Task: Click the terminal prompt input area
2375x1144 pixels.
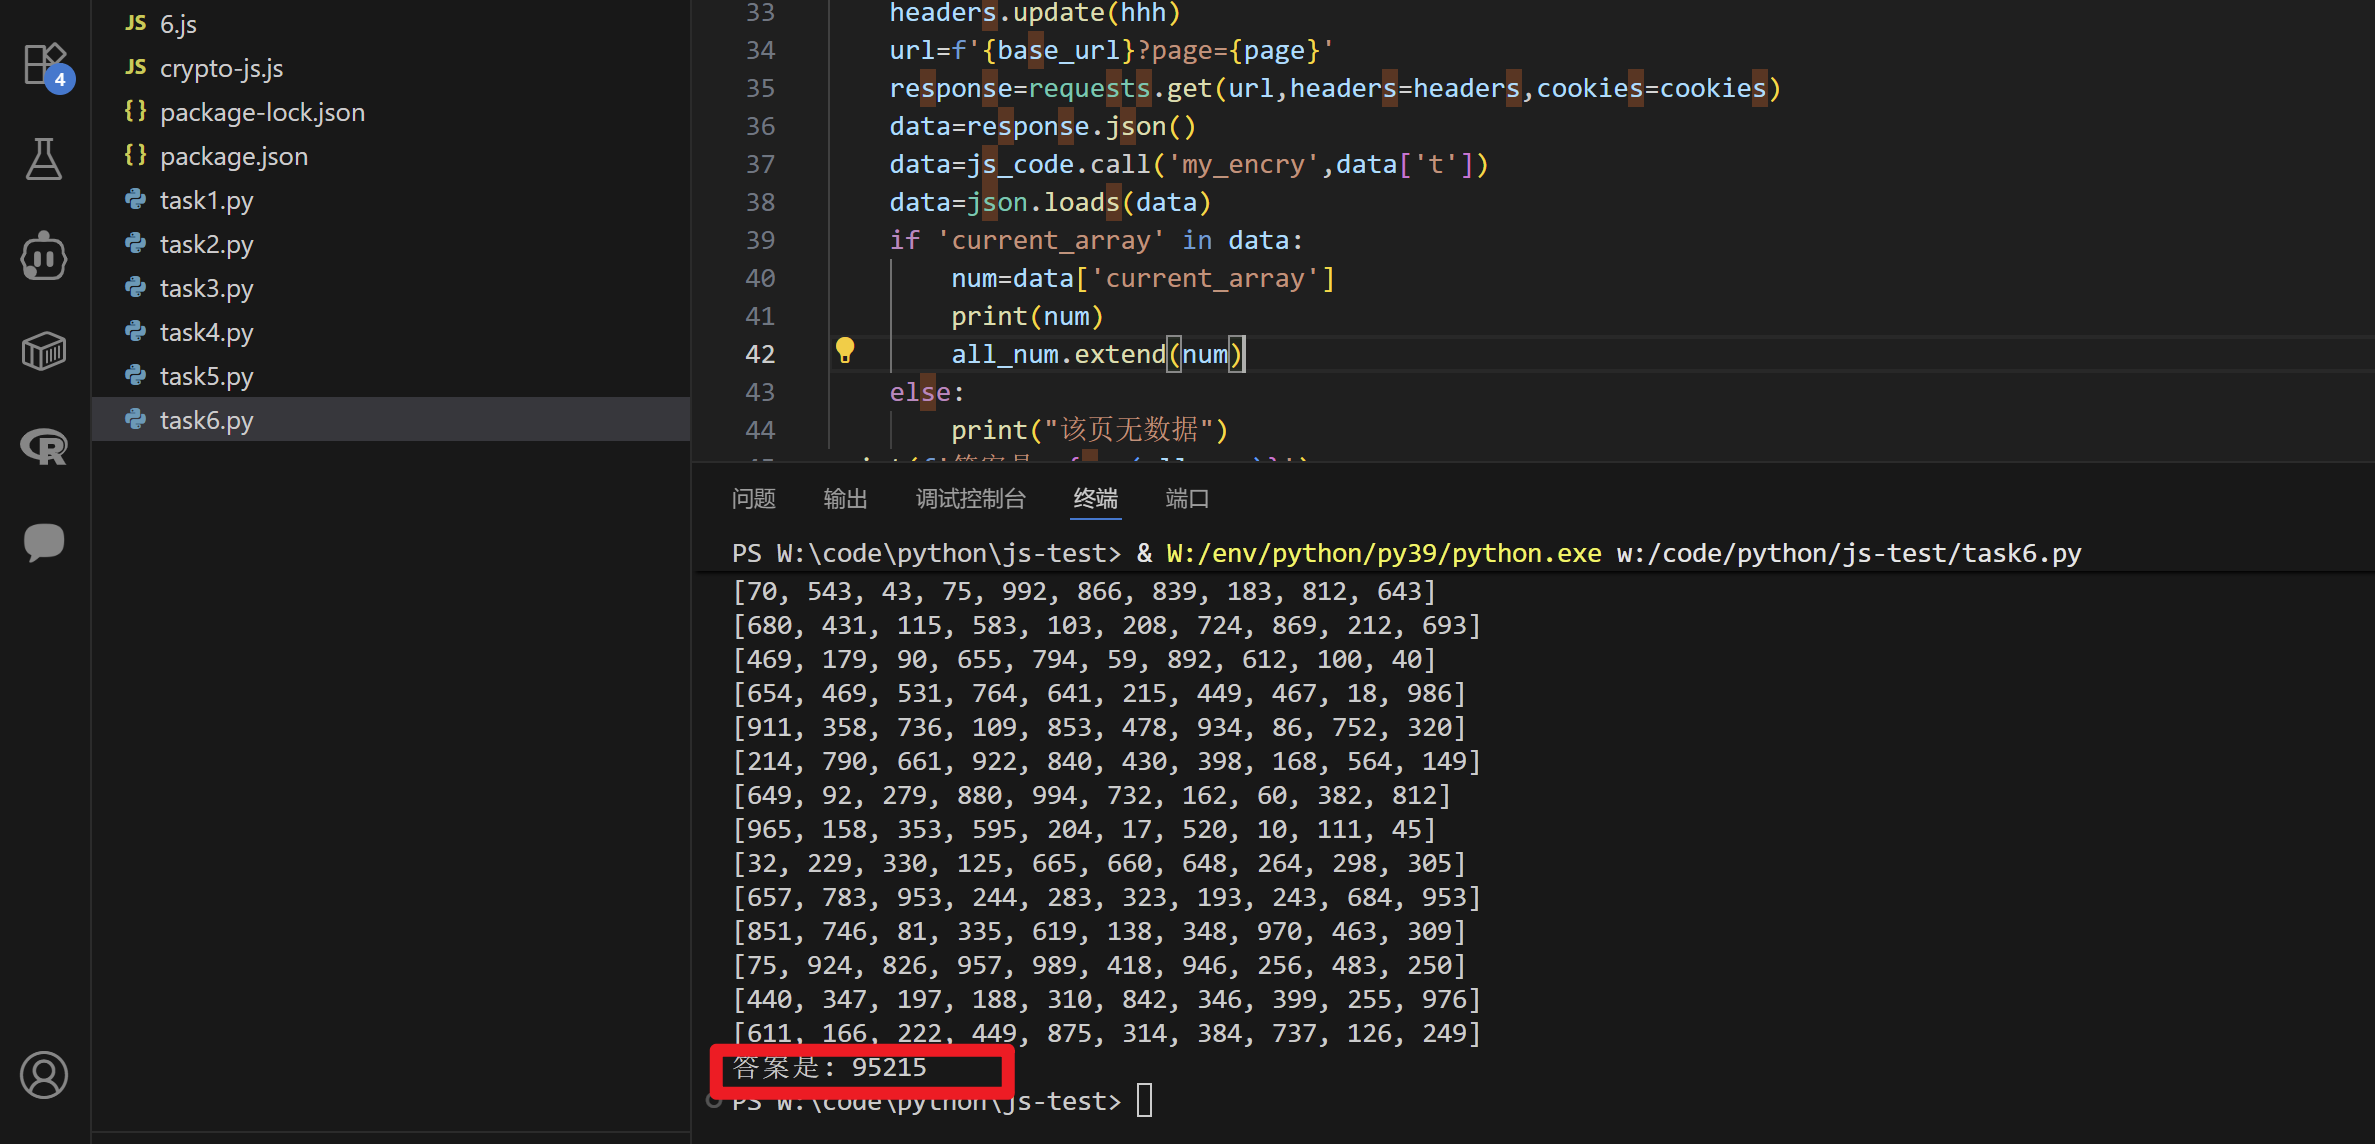Action: click(1145, 1101)
